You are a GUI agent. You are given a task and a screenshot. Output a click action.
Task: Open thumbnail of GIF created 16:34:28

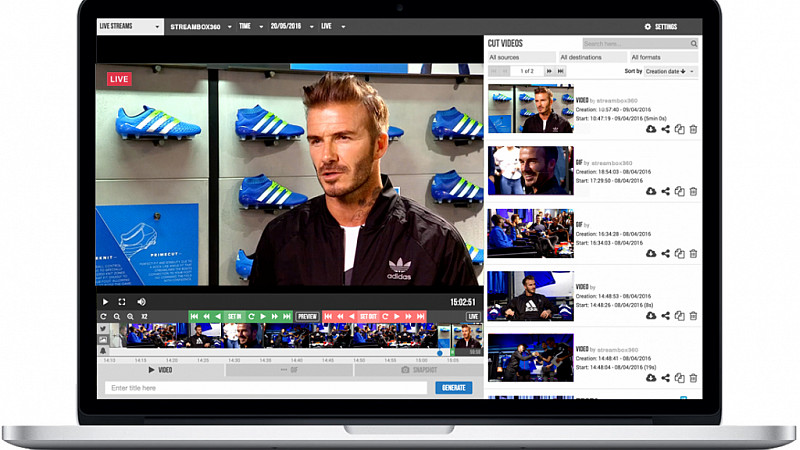pyautogui.click(x=531, y=233)
